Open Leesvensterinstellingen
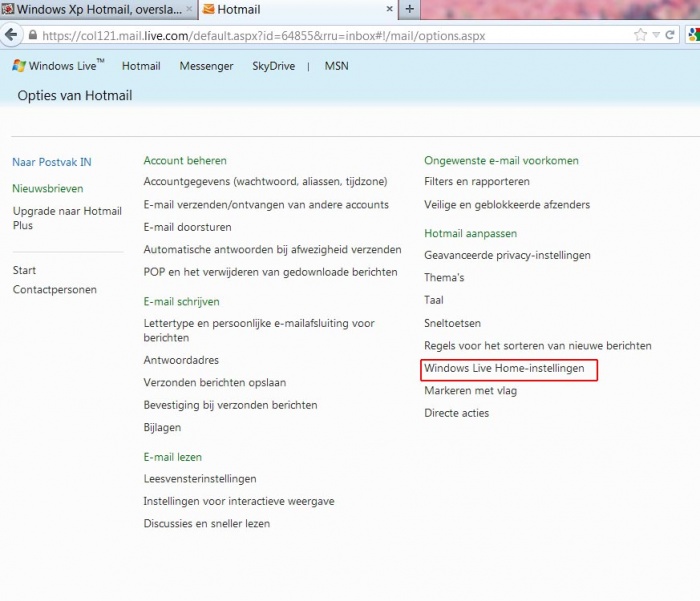Screen dimensions: 700x601 [200, 479]
